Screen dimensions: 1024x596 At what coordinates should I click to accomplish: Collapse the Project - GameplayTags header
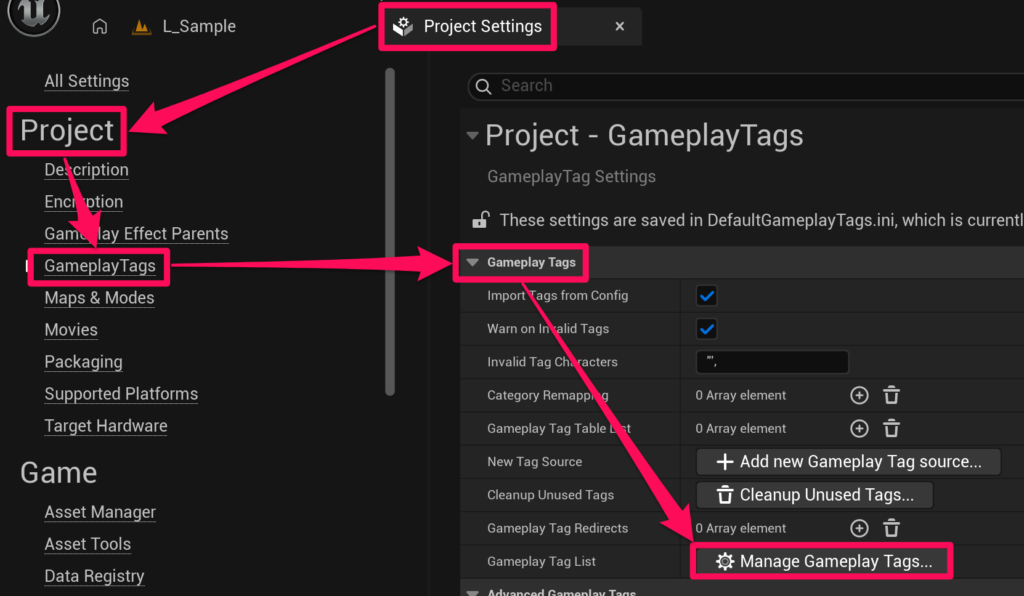(x=472, y=136)
